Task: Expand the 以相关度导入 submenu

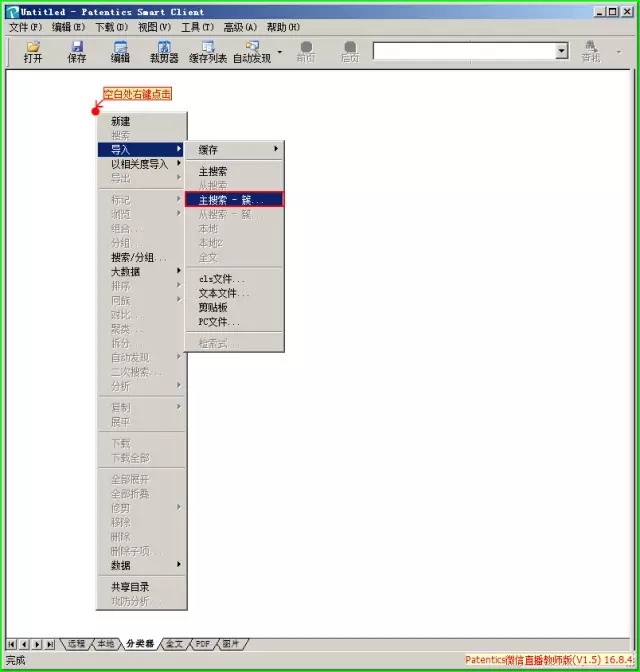Action: pyautogui.click(x=140, y=164)
